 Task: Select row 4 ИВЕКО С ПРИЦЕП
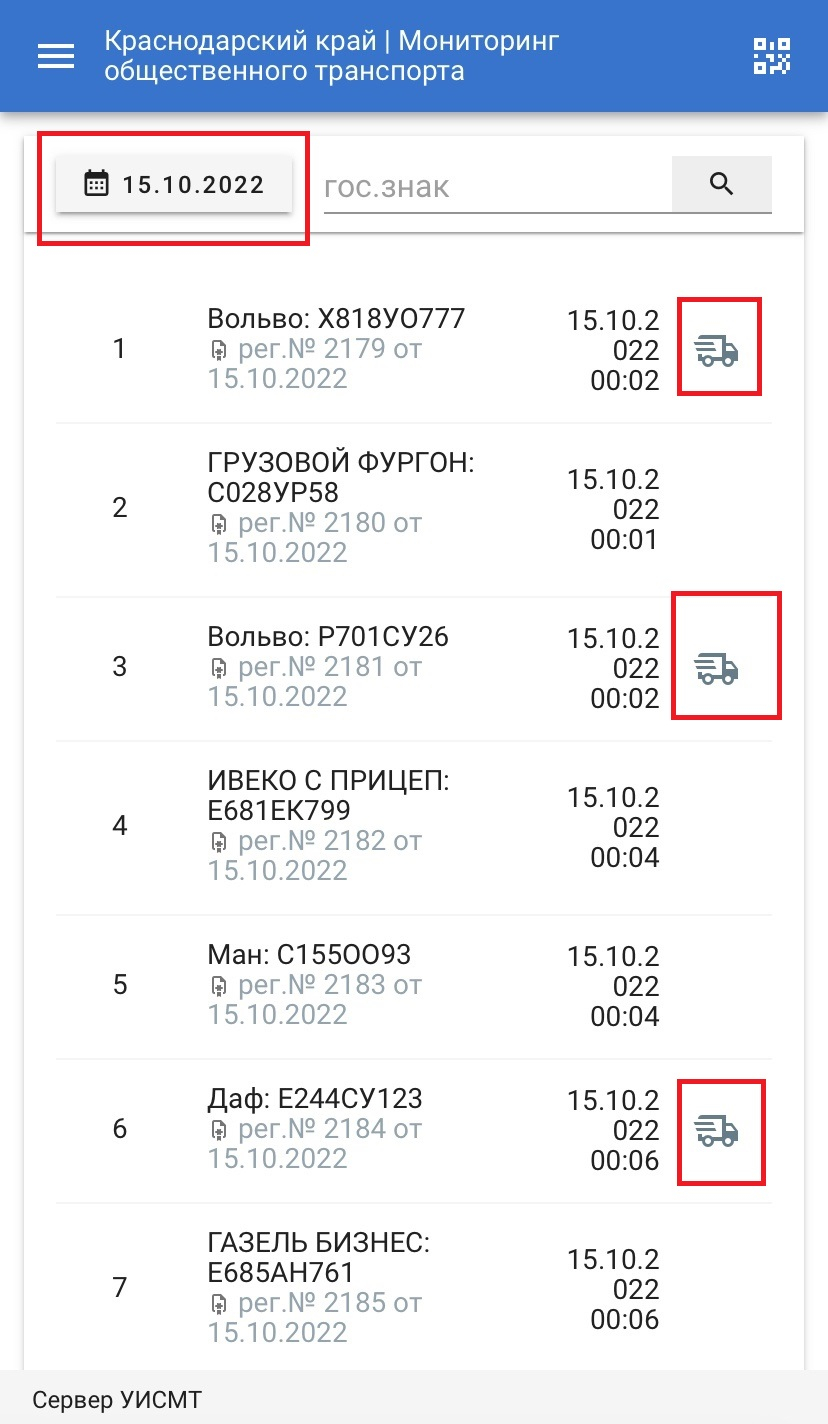coord(414,827)
